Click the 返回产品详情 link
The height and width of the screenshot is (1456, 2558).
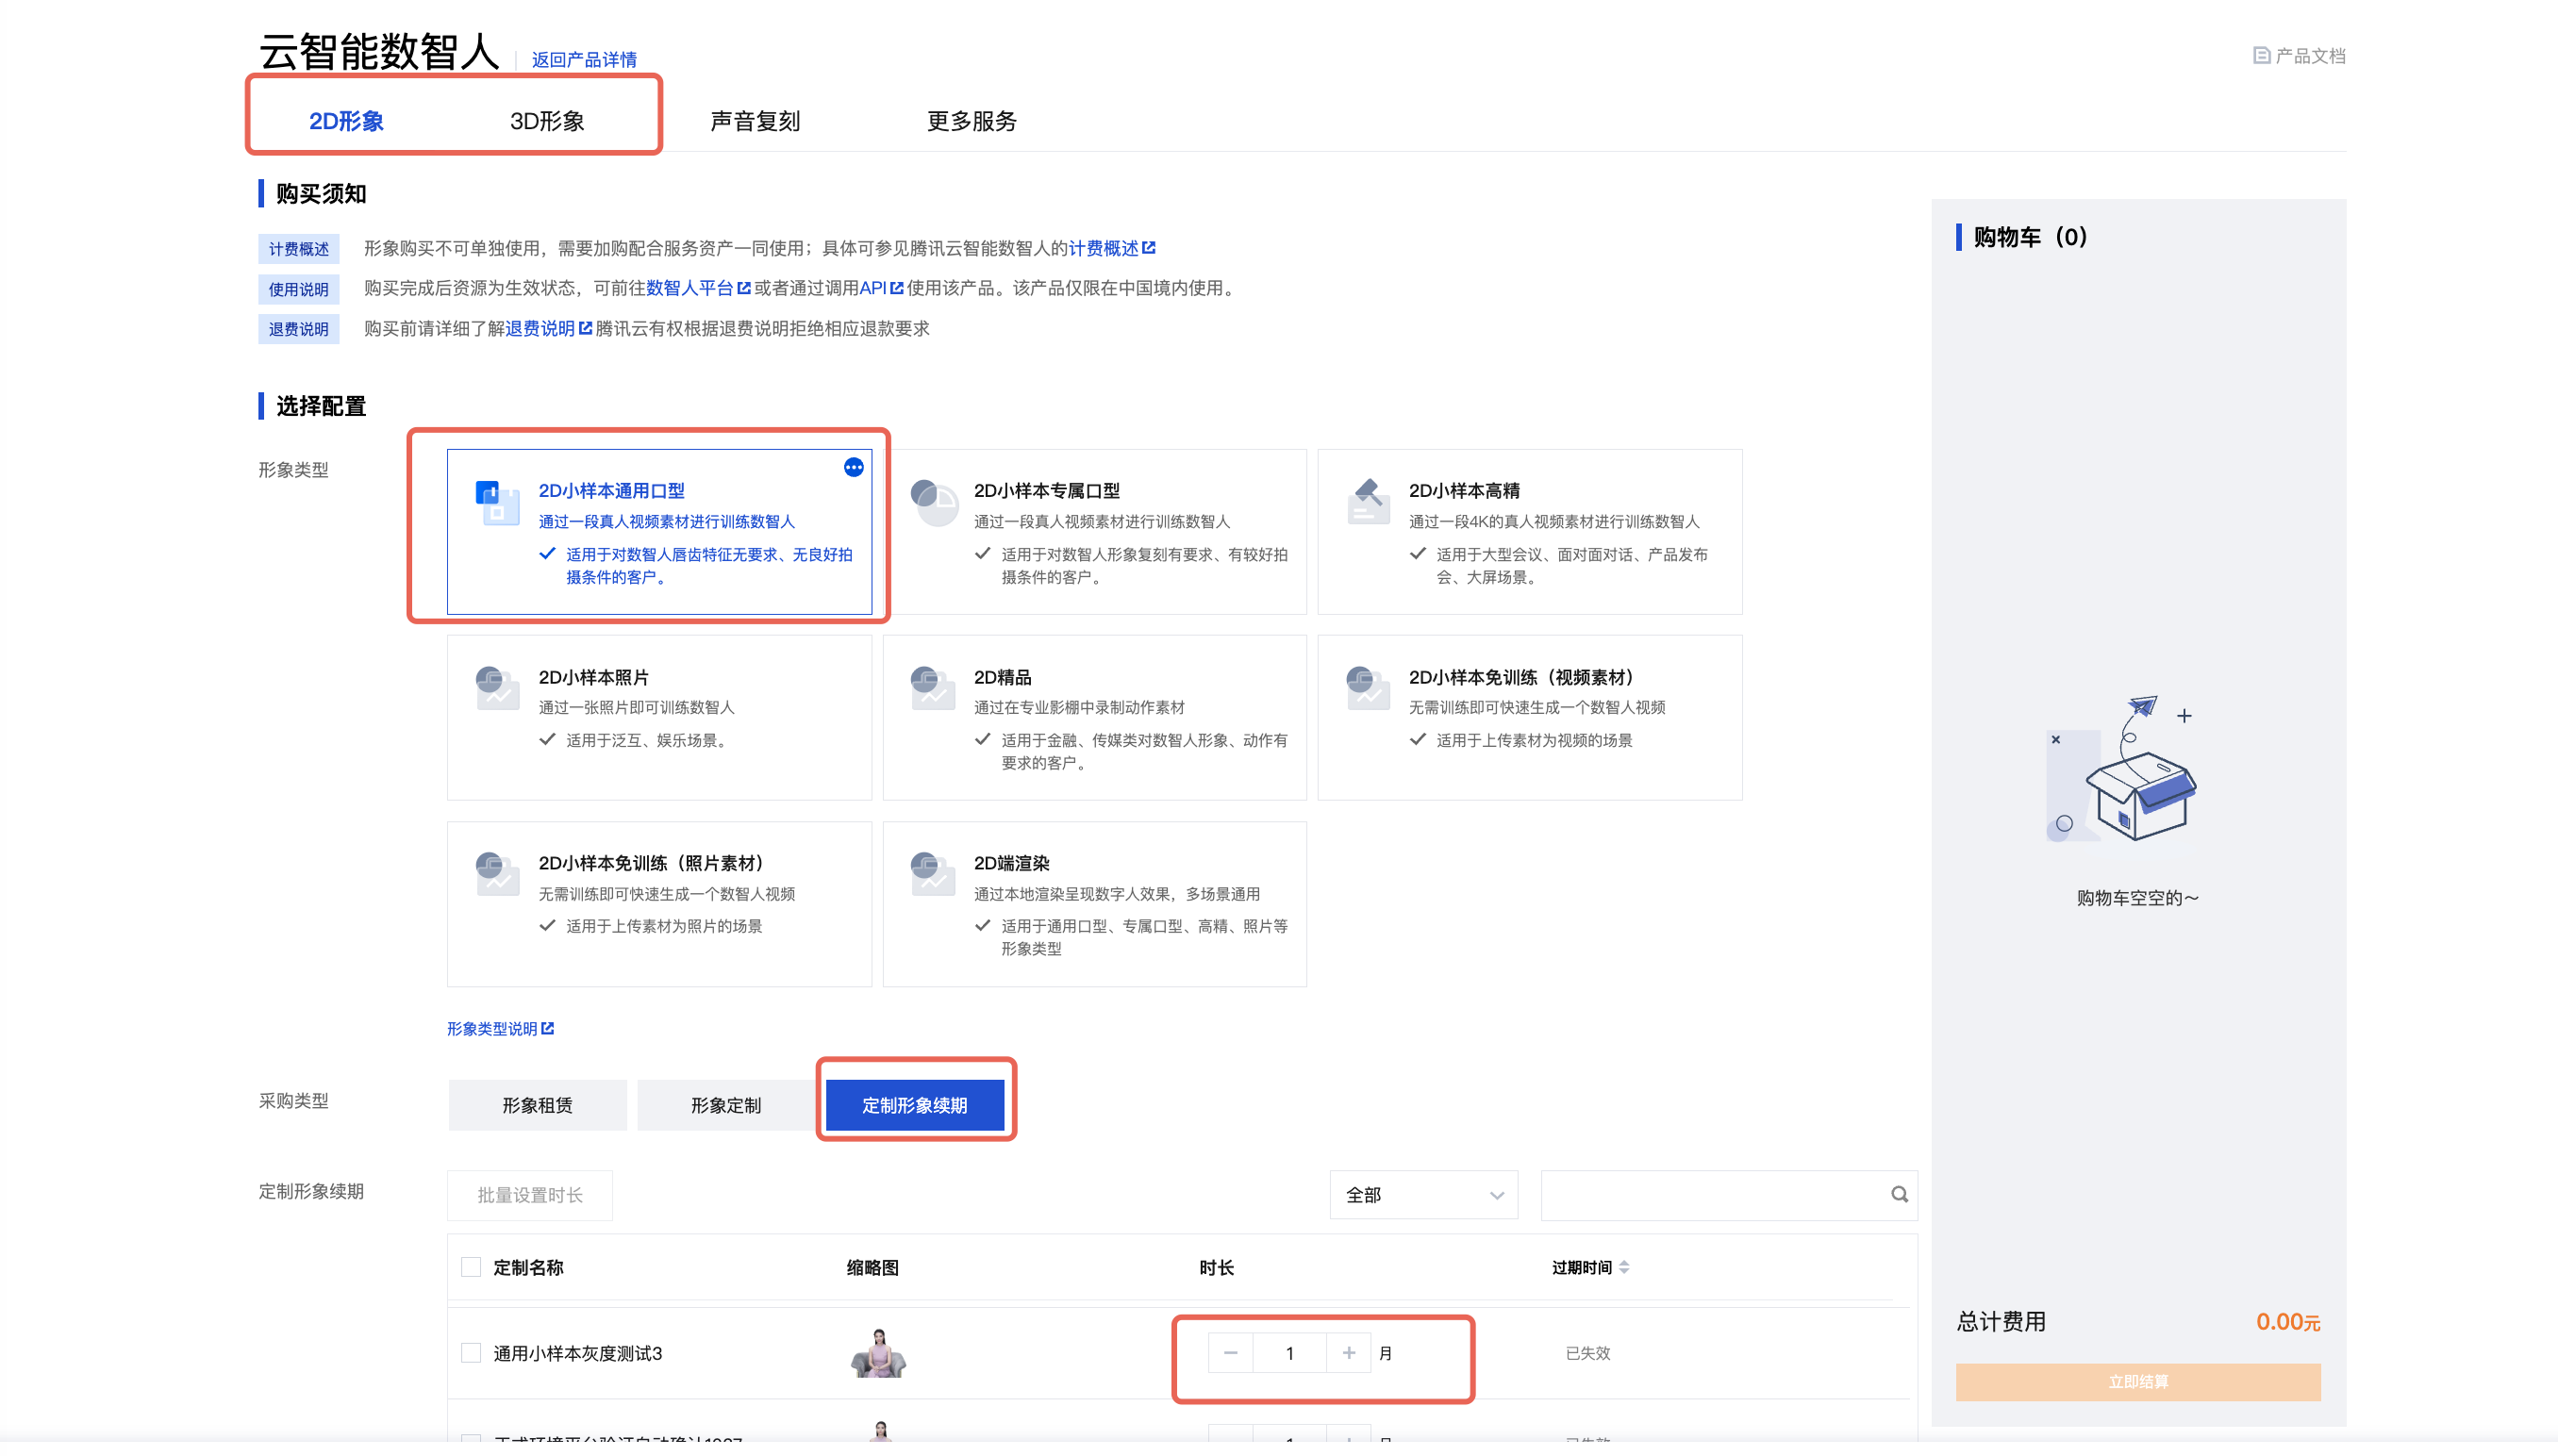point(583,60)
